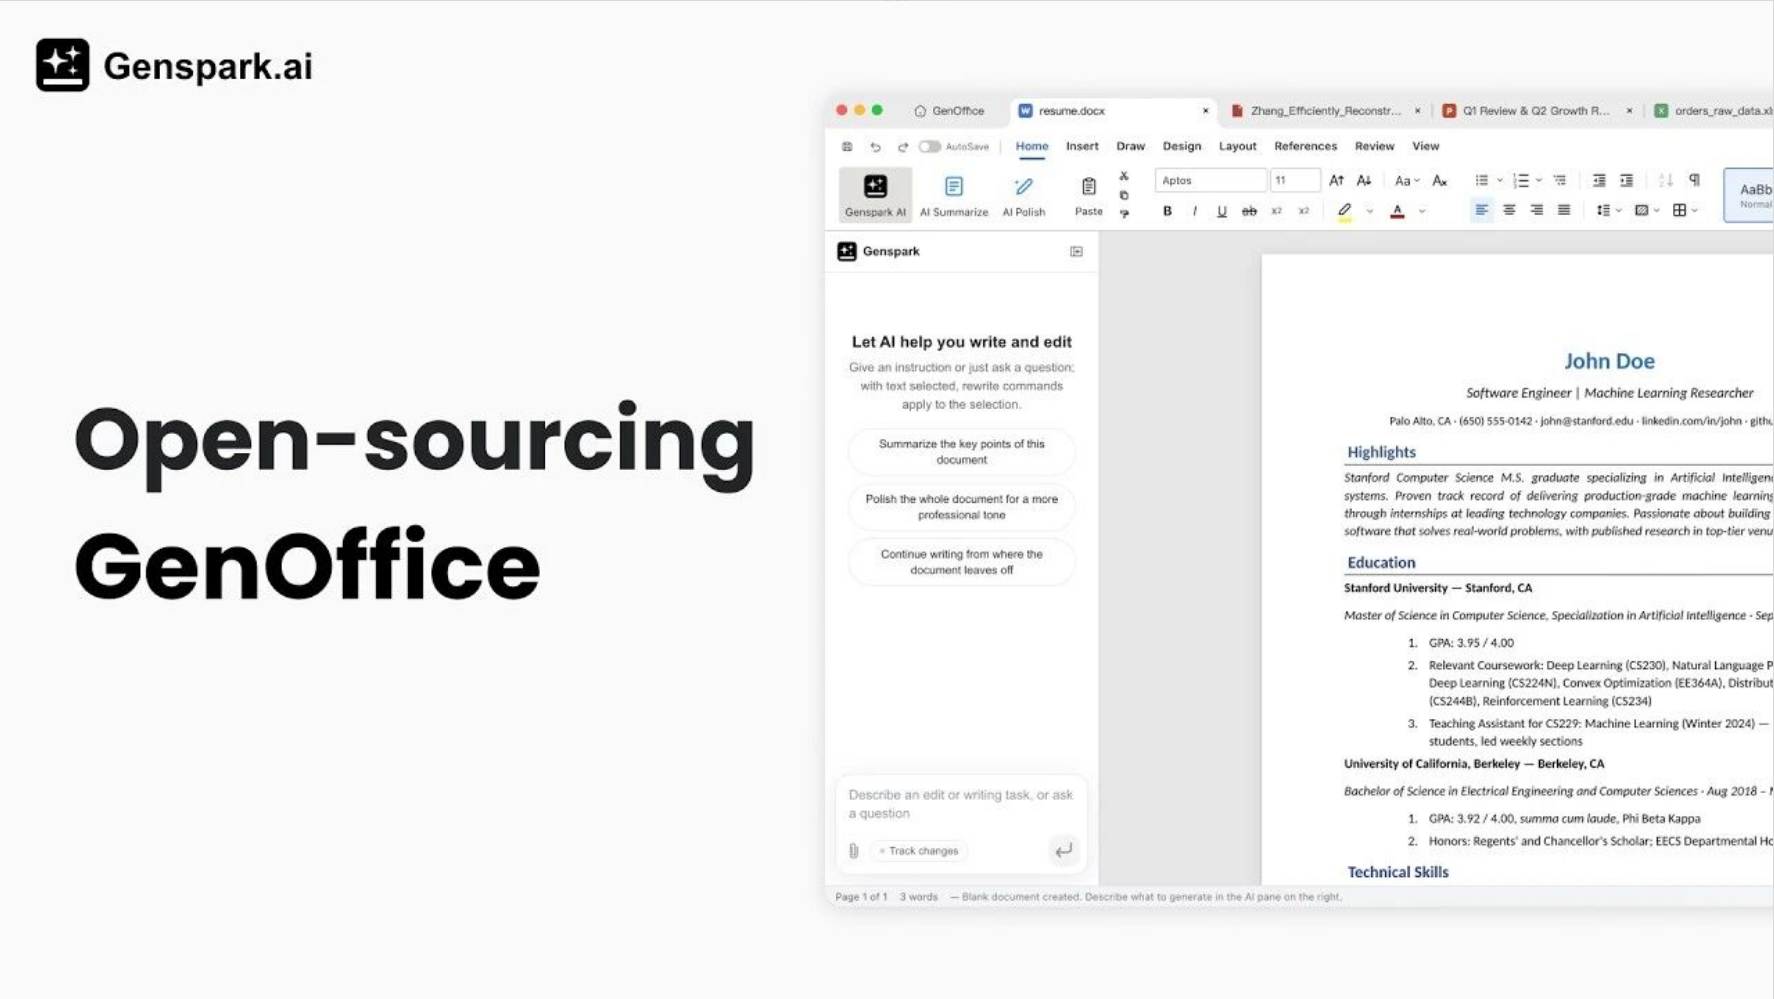Switch to the GenOffice home tab
Image resolution: width=1774 pixels, height=999 pixels.
point(949,111)
